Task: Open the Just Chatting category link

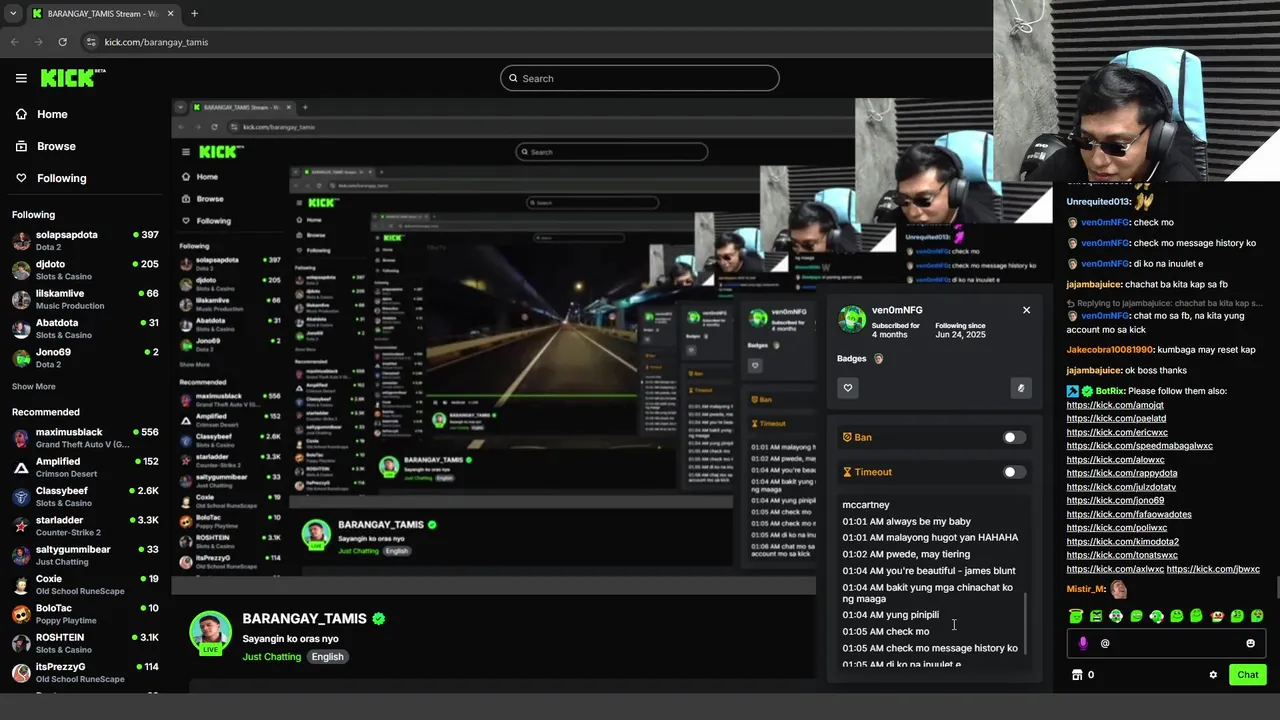Action: click(270, 657)
